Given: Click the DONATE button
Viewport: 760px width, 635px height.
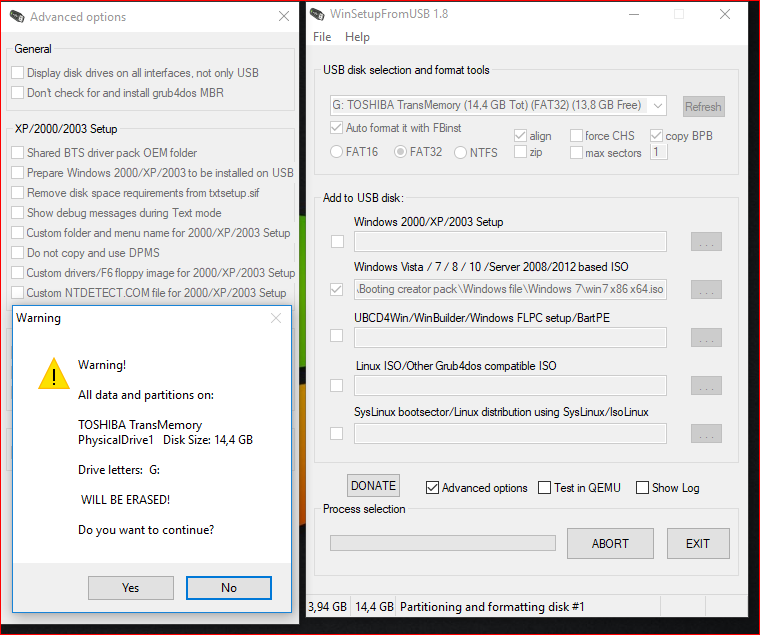Looking at the screenshot, I should [373, 486].
